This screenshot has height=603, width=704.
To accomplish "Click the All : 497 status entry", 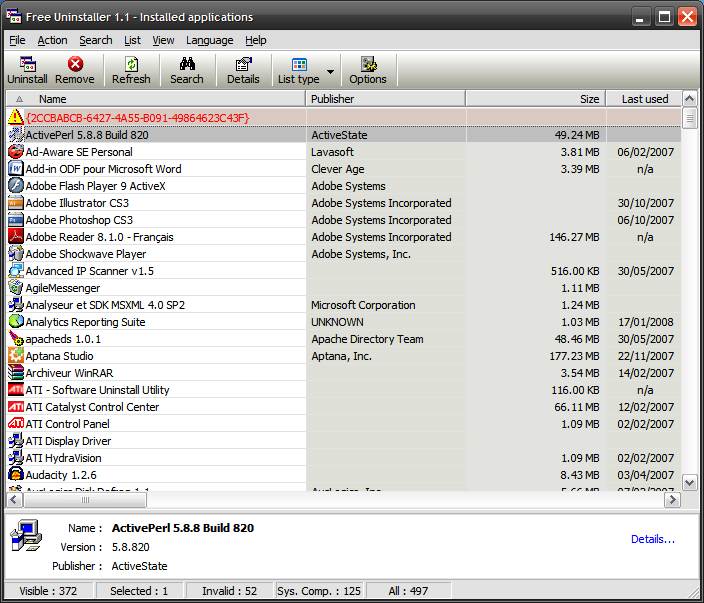I will [408, 591].
